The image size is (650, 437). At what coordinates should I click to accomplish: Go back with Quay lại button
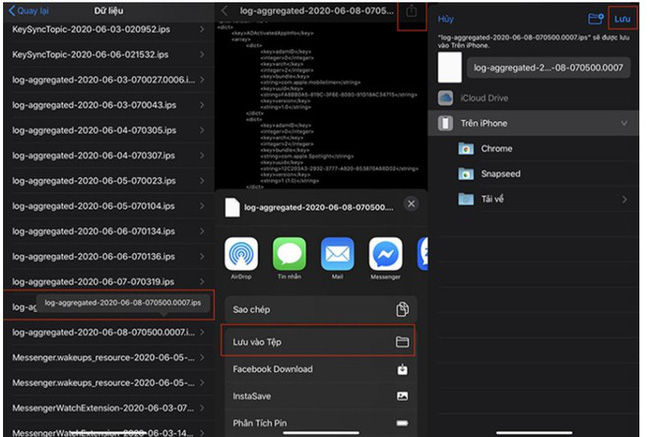pos(30,11)
